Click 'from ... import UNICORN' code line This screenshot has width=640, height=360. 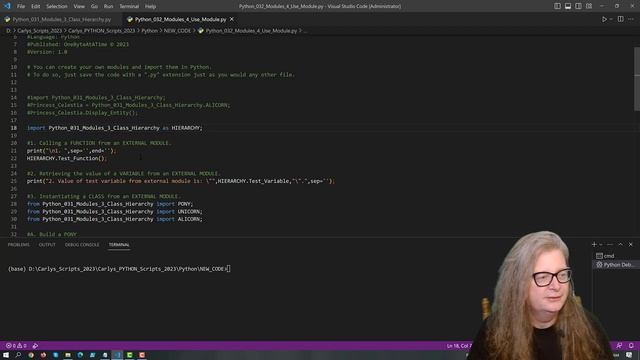pos(115,211)
